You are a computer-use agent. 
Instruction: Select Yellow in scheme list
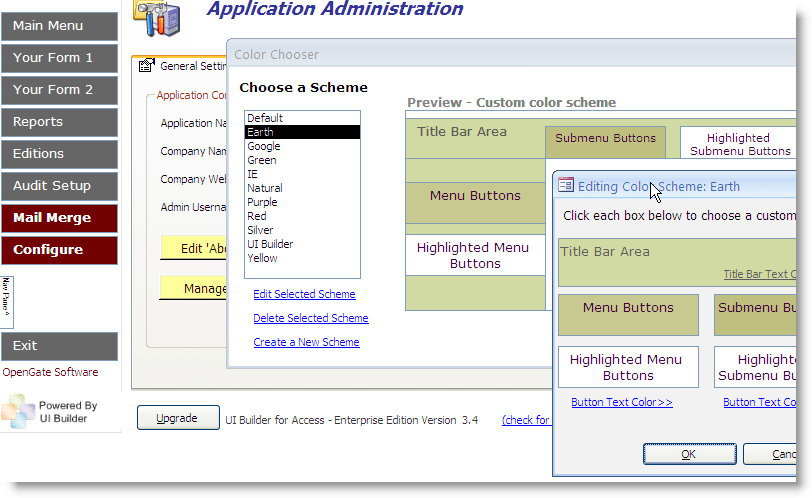tap(302, 258)
